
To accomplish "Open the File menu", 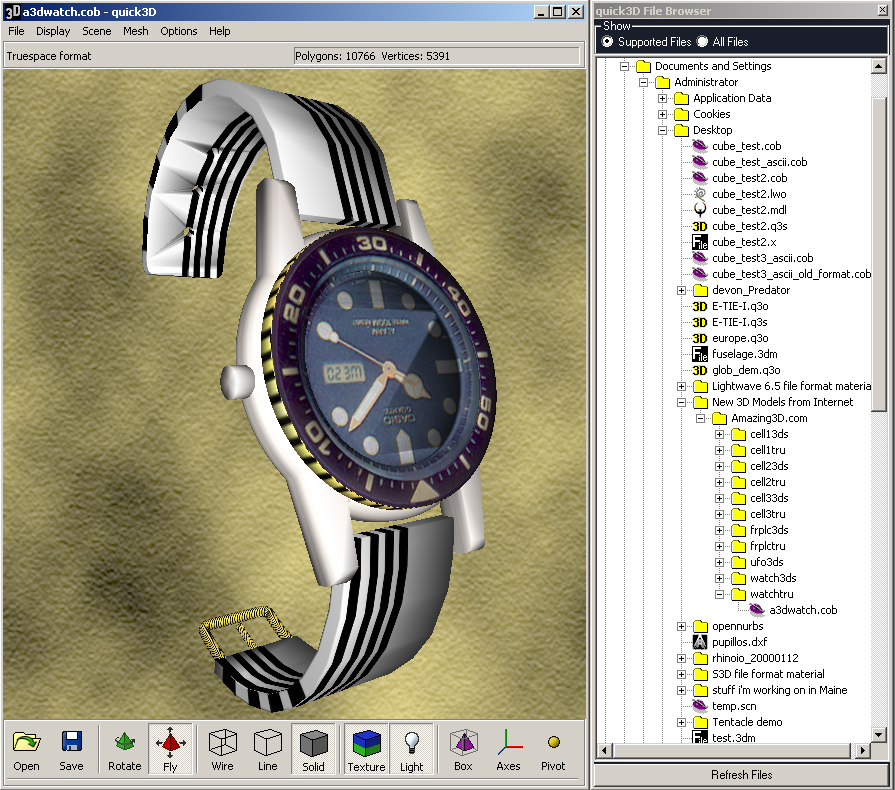I will (16, 31).
